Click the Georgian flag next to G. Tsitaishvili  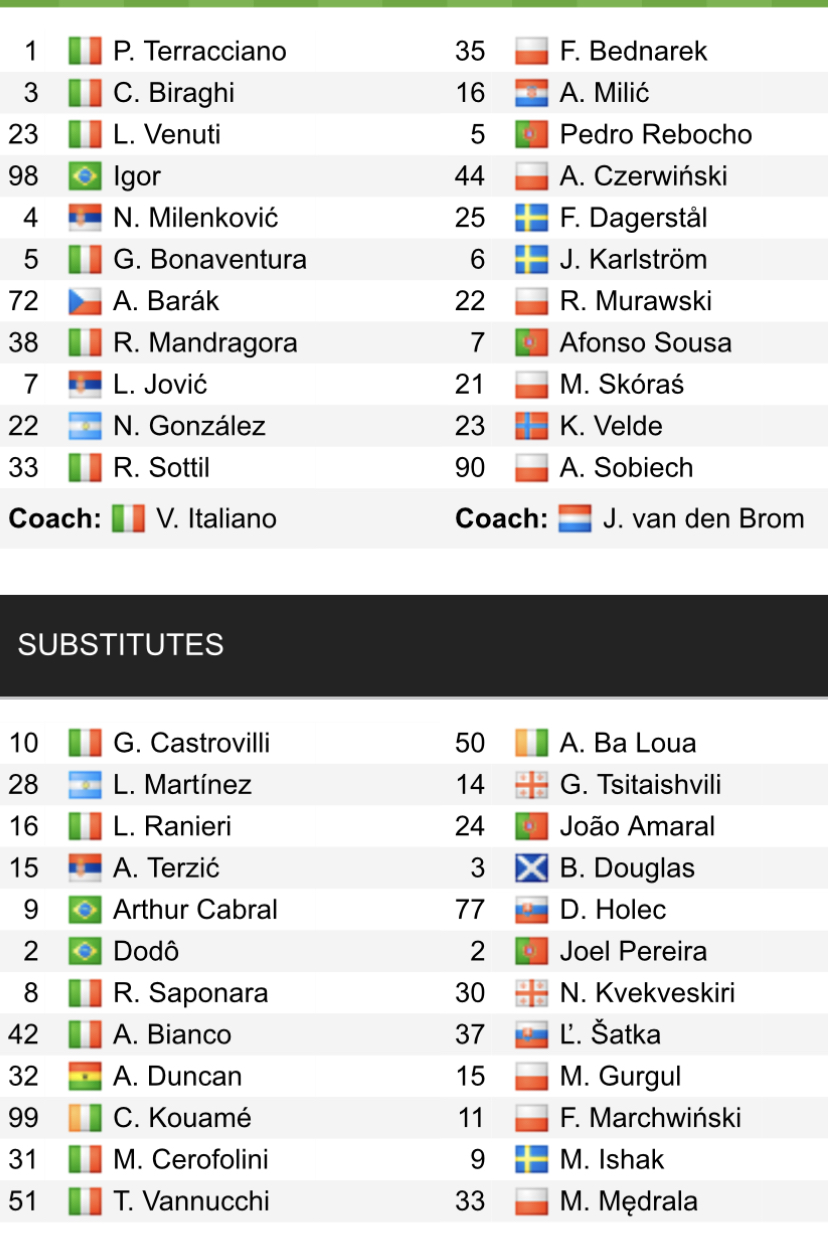pos(531,785)
